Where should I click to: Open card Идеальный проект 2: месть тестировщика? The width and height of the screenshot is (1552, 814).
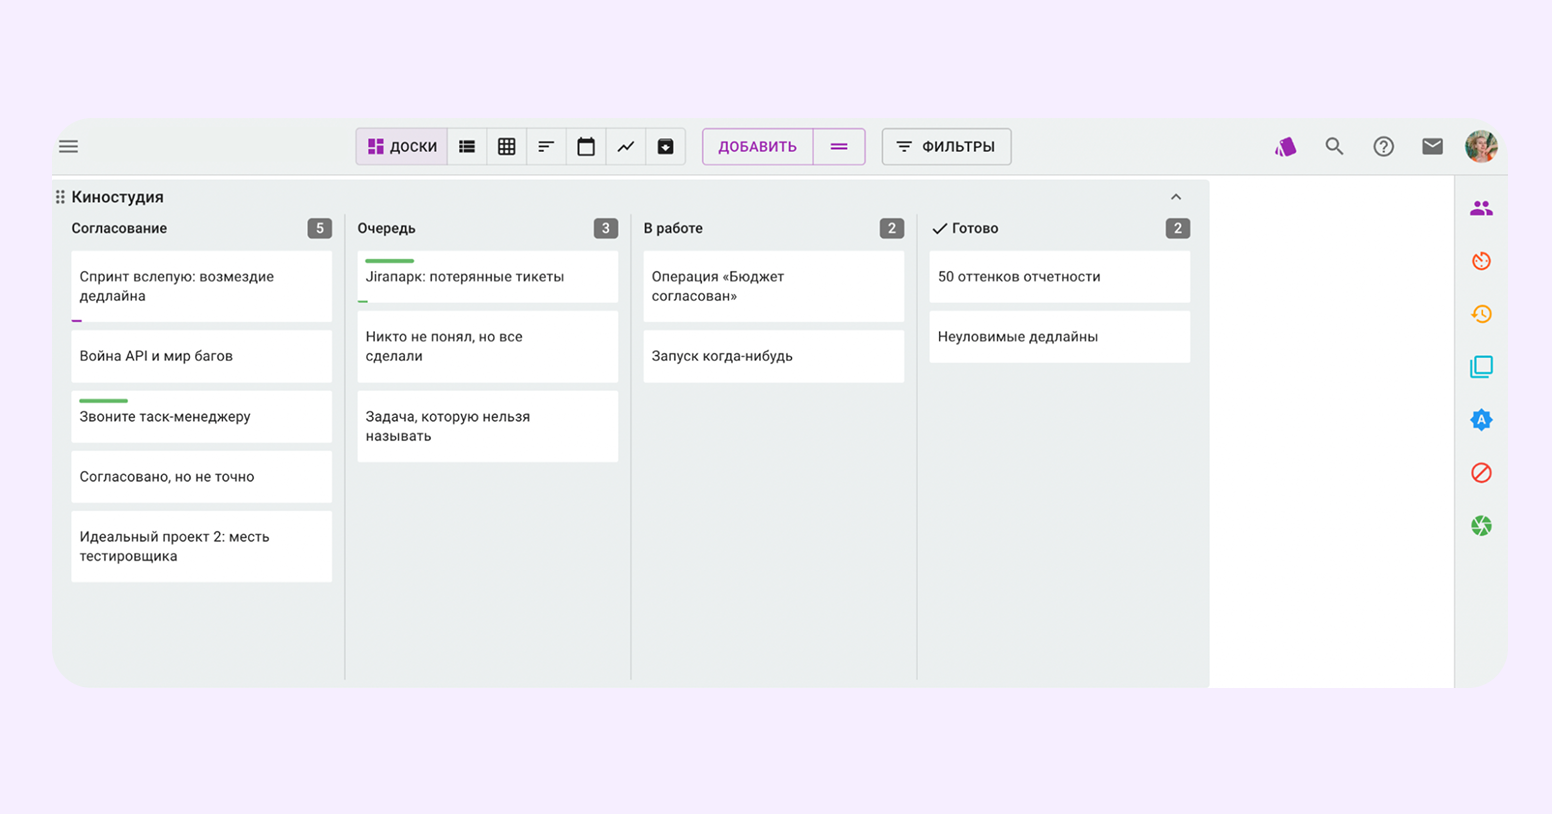[x=201, y=546]
